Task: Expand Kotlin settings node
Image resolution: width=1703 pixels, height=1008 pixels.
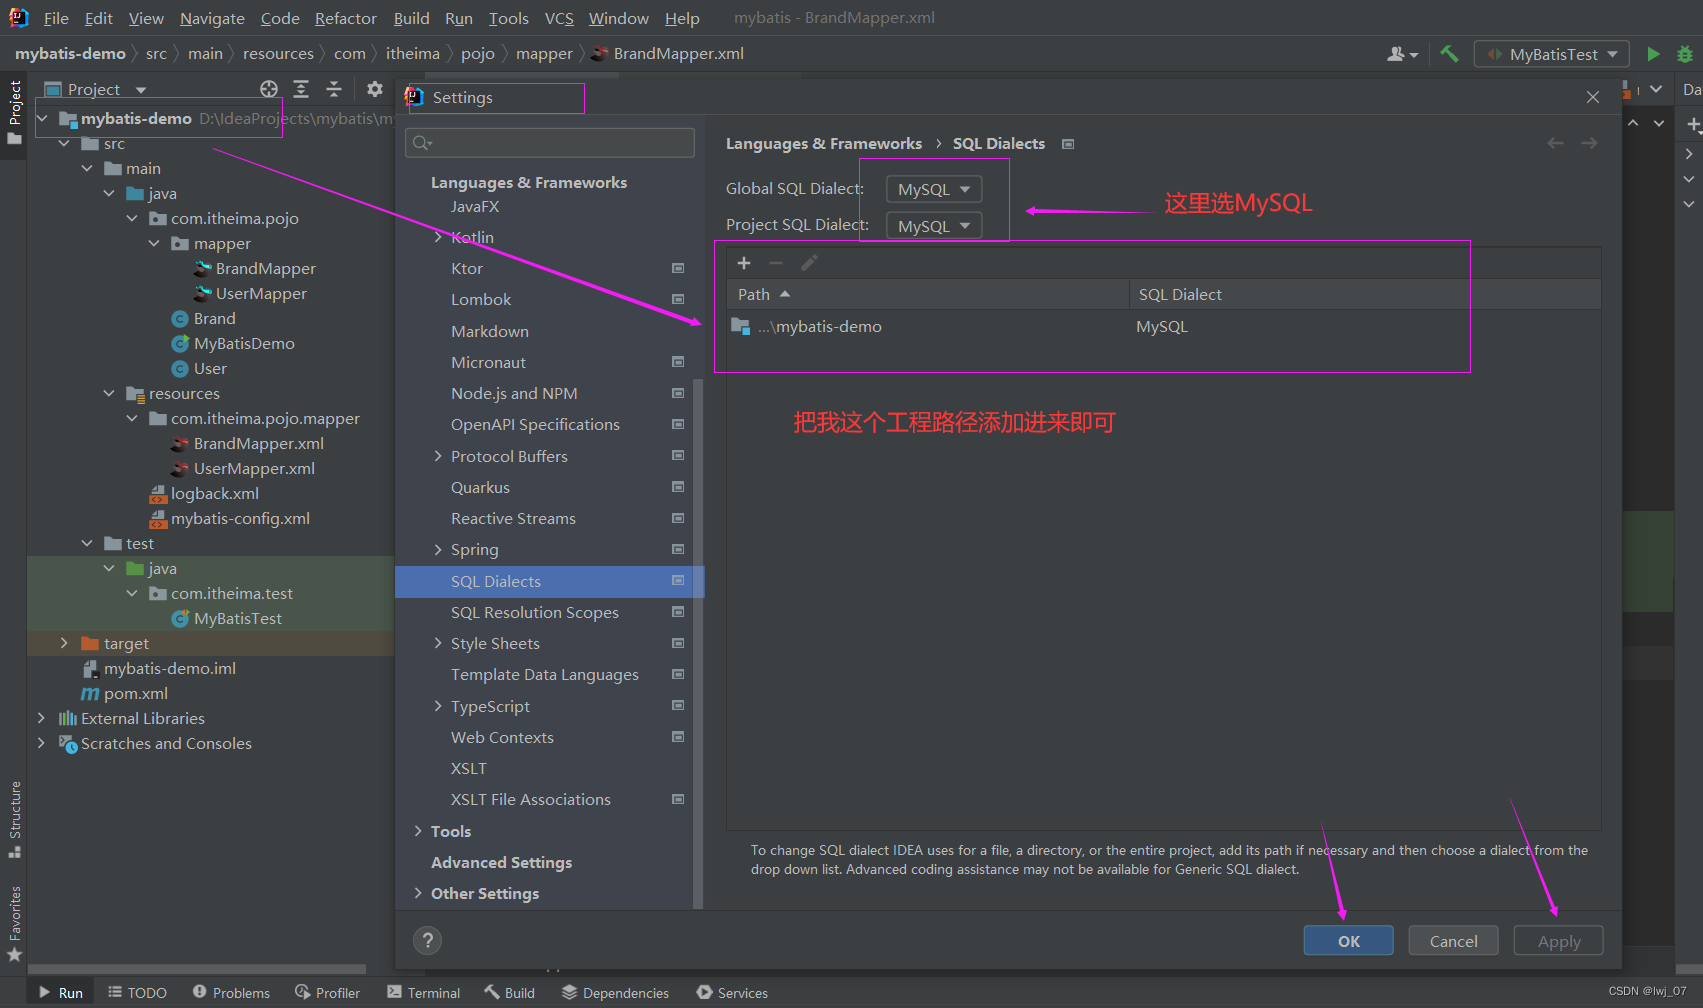Action: click(438, 237)
